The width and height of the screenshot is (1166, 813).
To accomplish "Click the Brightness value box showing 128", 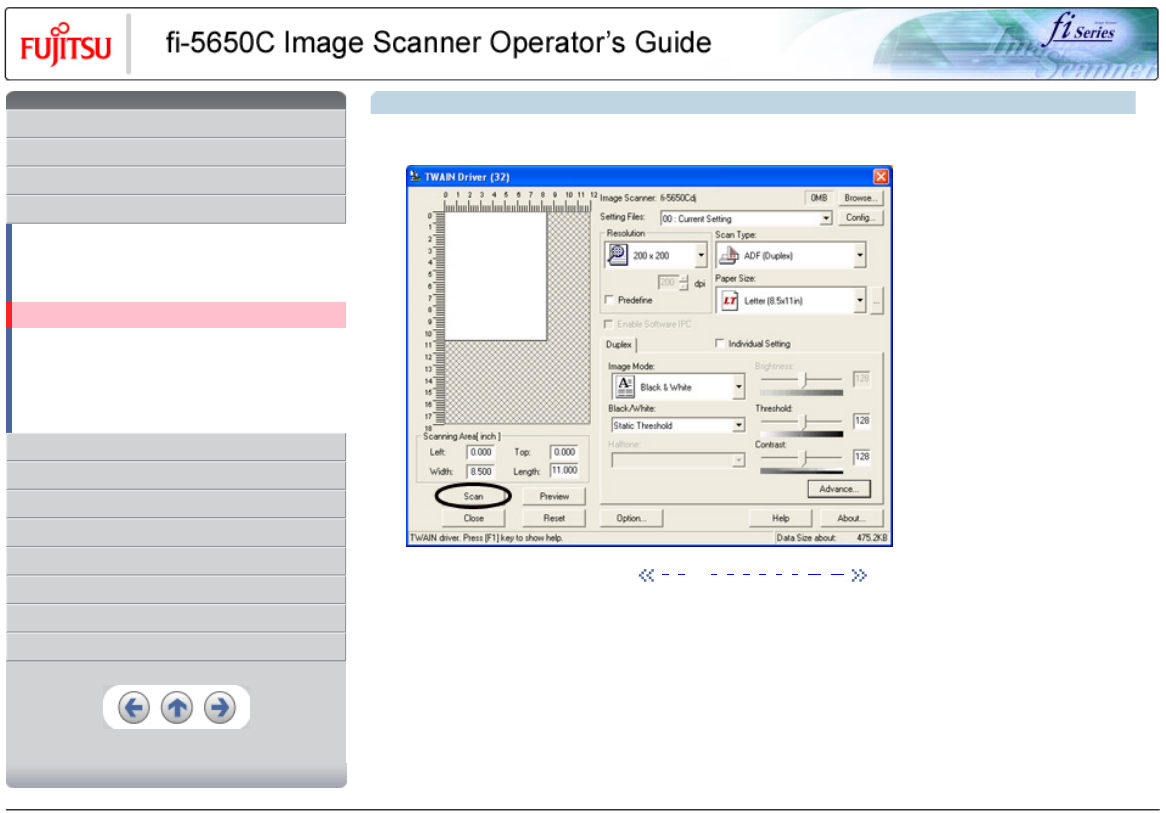I will 862,379.
